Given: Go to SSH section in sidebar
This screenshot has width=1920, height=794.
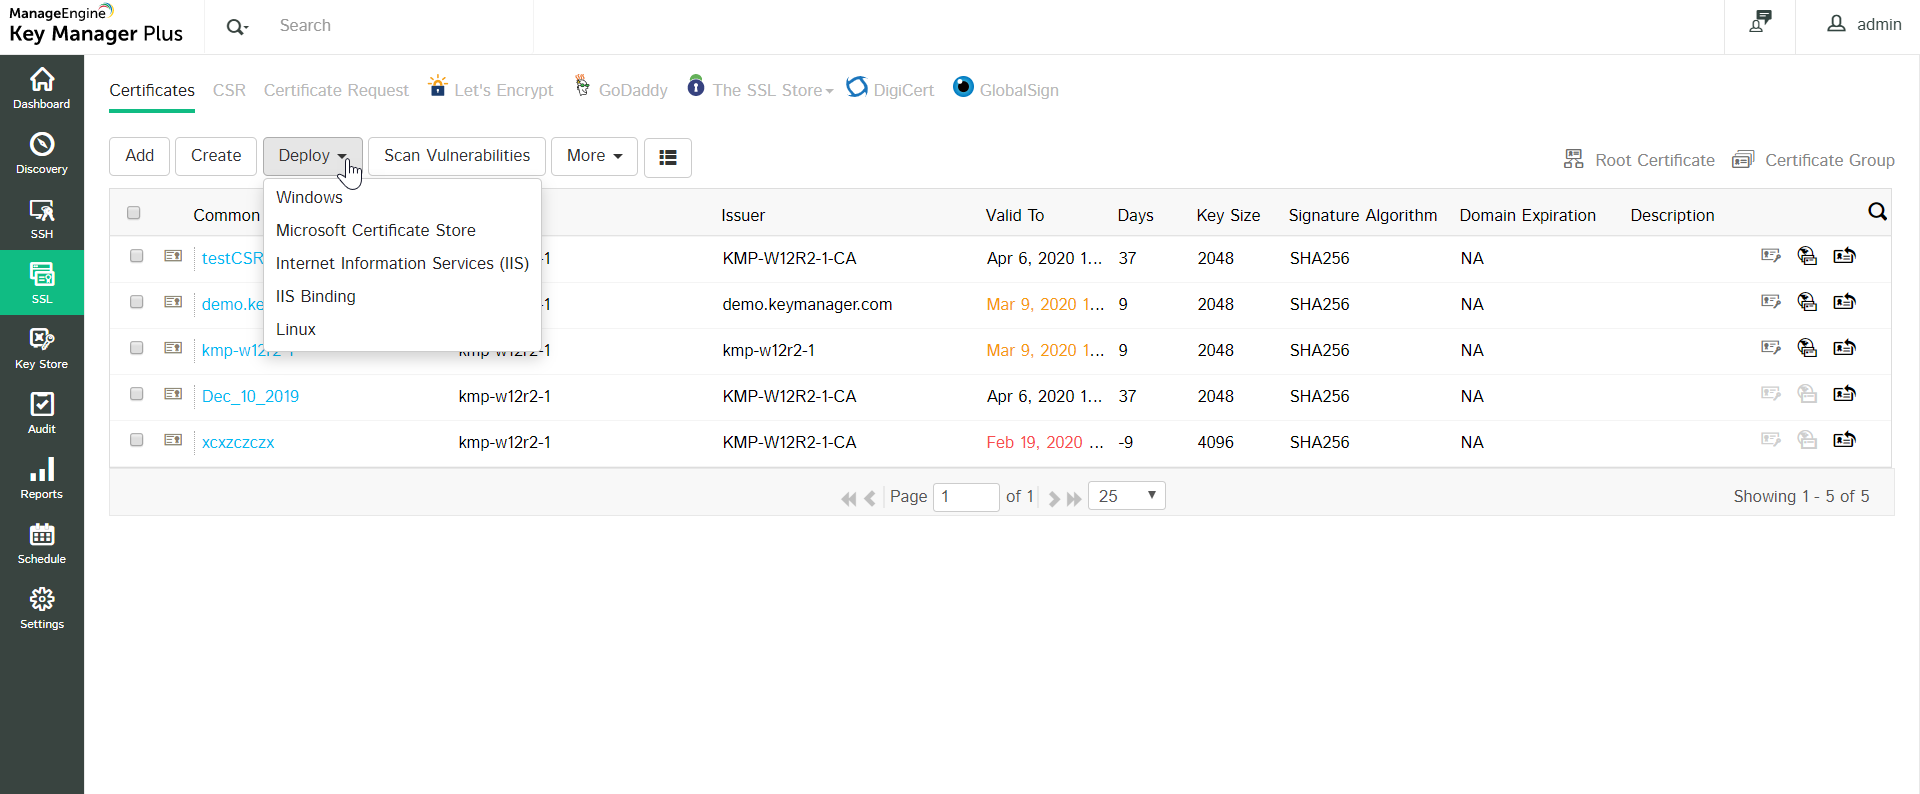Looking at the screenshot, I should pyautogui.click(x=42, y=218).
